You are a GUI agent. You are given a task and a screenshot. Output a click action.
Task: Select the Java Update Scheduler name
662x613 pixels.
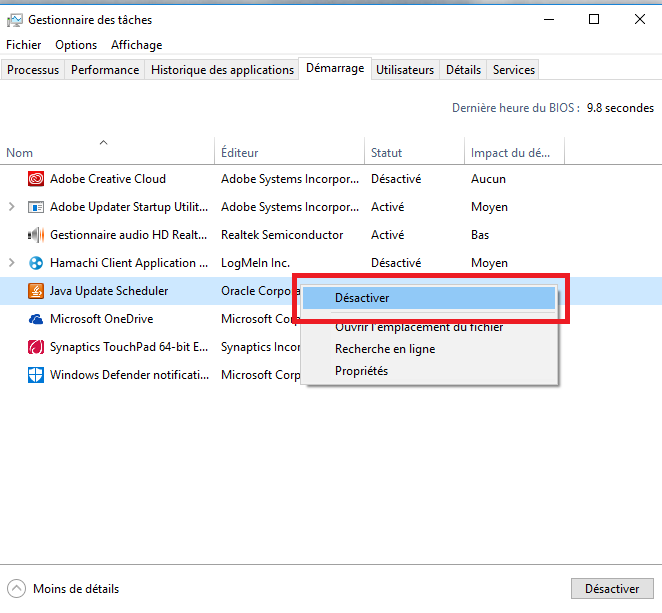pyautogui.click(x=109, y=291)
